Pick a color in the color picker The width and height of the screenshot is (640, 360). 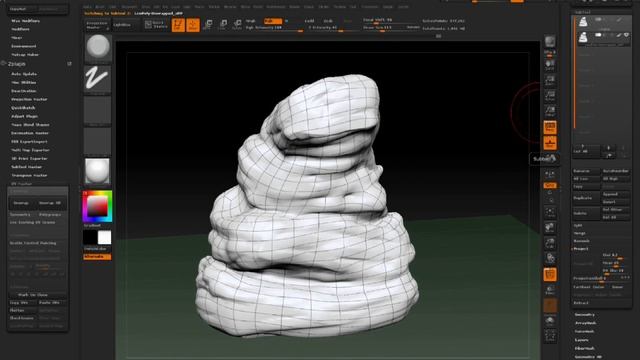[97, 207]
